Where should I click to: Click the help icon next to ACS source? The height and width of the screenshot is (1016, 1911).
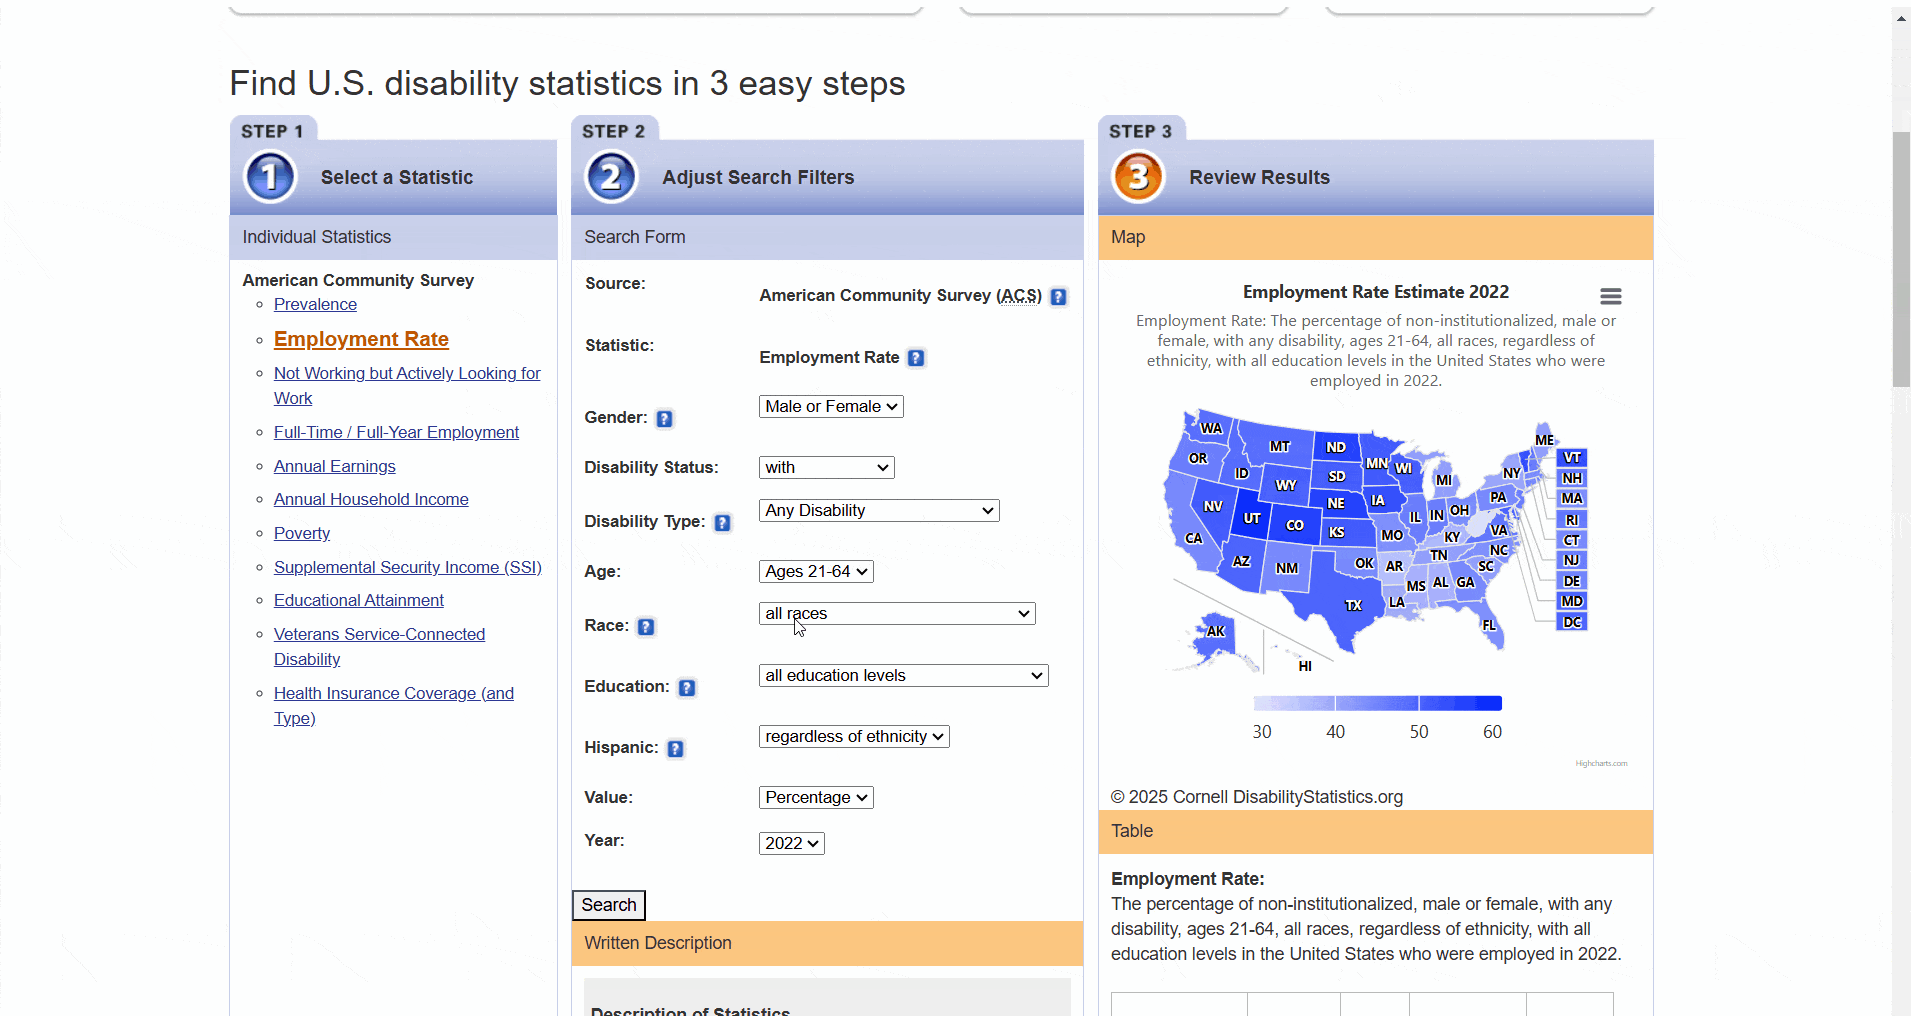tap(1059, 297)
